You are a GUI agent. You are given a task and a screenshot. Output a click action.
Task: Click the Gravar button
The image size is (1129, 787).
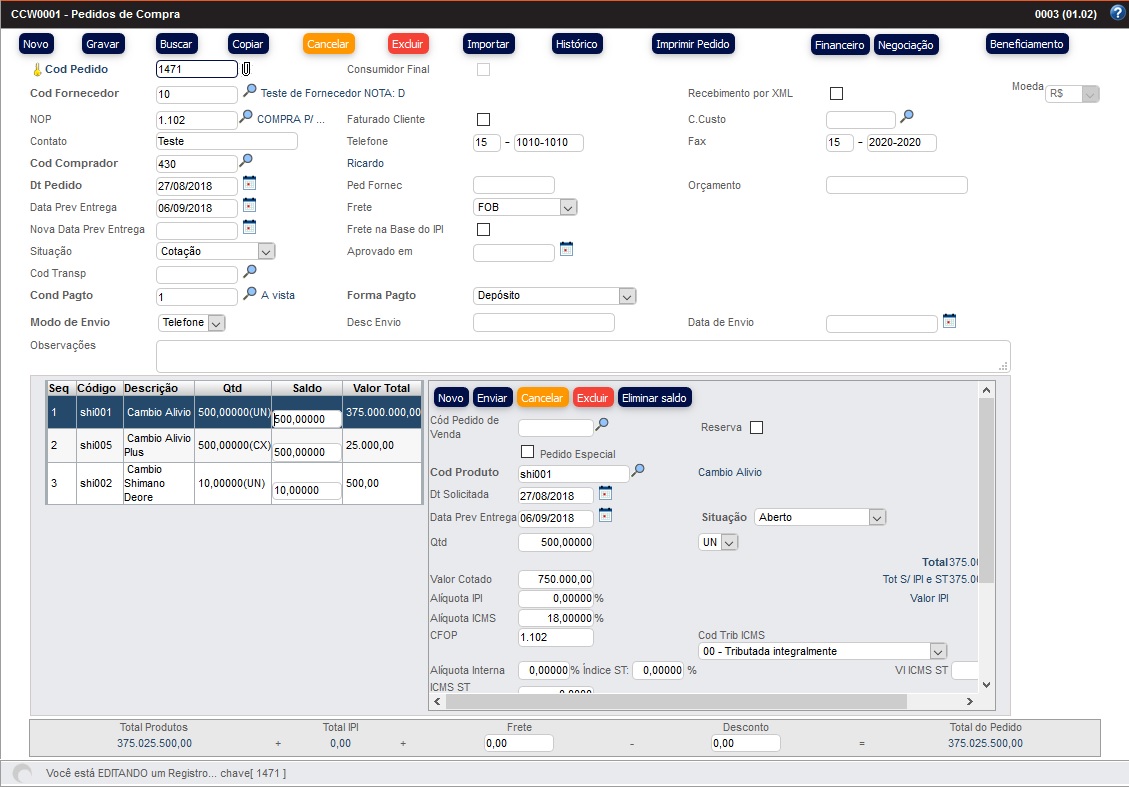tap(103, 44)
